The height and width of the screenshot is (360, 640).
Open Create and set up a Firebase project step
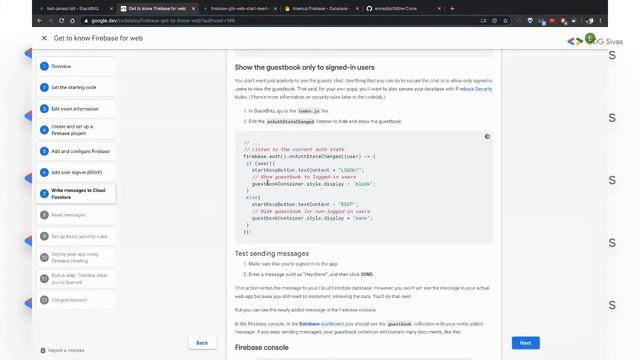76,130
